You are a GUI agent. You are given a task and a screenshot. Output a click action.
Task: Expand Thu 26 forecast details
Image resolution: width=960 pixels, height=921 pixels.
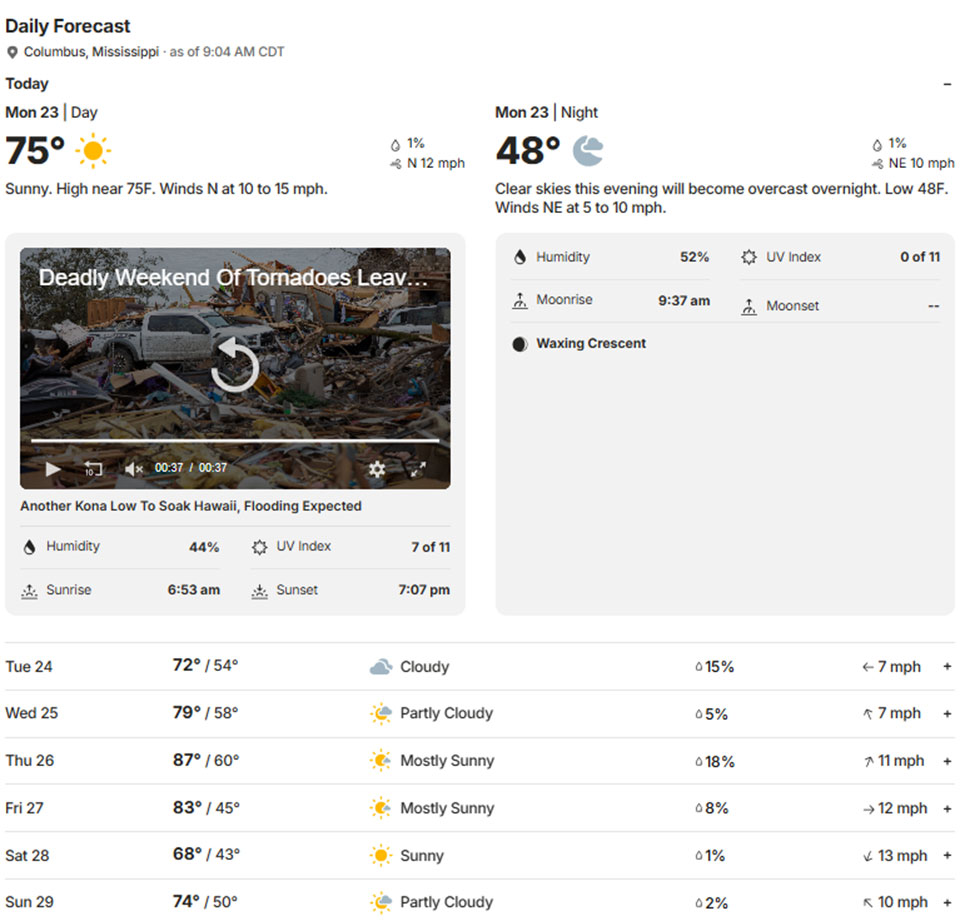click(x=947, y=761)
